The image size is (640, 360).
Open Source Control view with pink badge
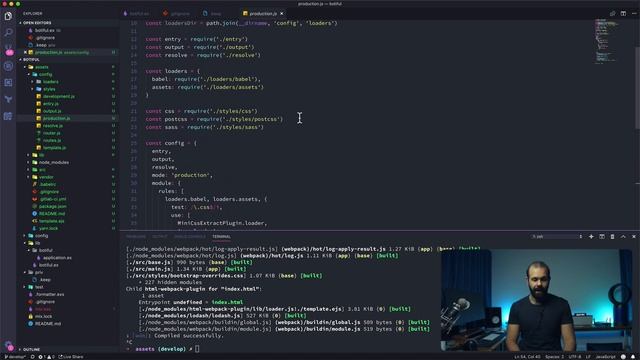pos(9,50)
